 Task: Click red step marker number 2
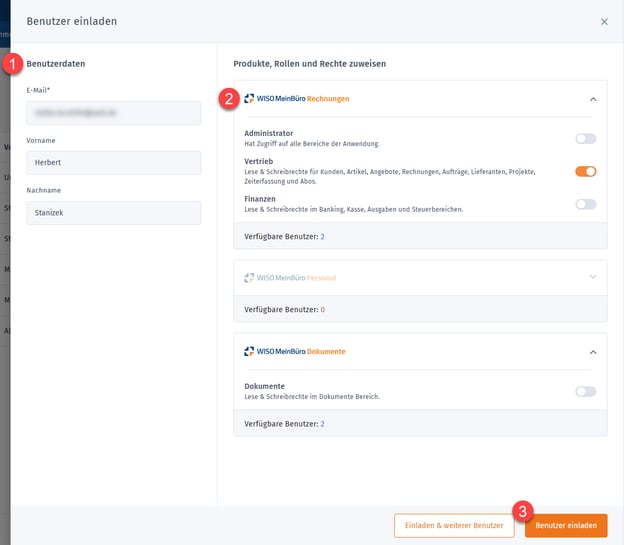(x=229, y=98)
